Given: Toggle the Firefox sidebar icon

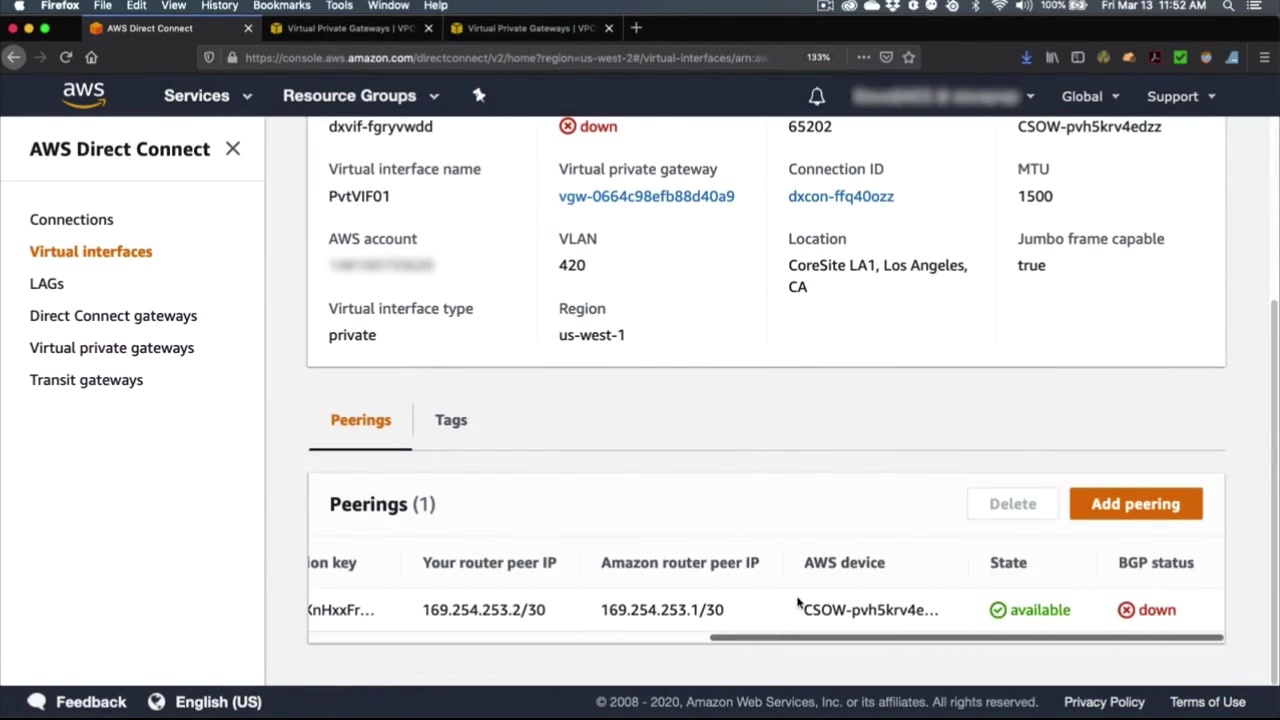Looking at the screenshot, I should coord(1078,57).
